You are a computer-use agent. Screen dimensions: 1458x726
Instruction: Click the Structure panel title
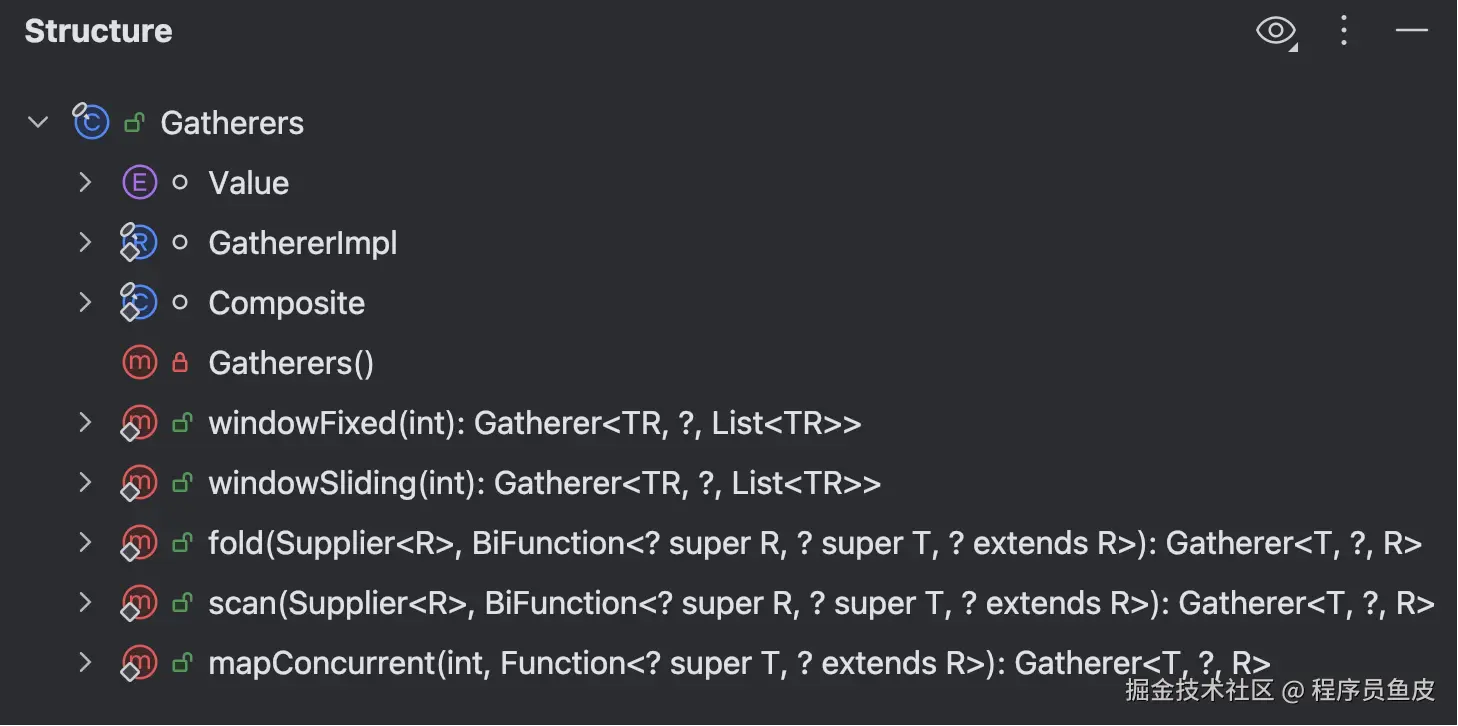point(98,32)
